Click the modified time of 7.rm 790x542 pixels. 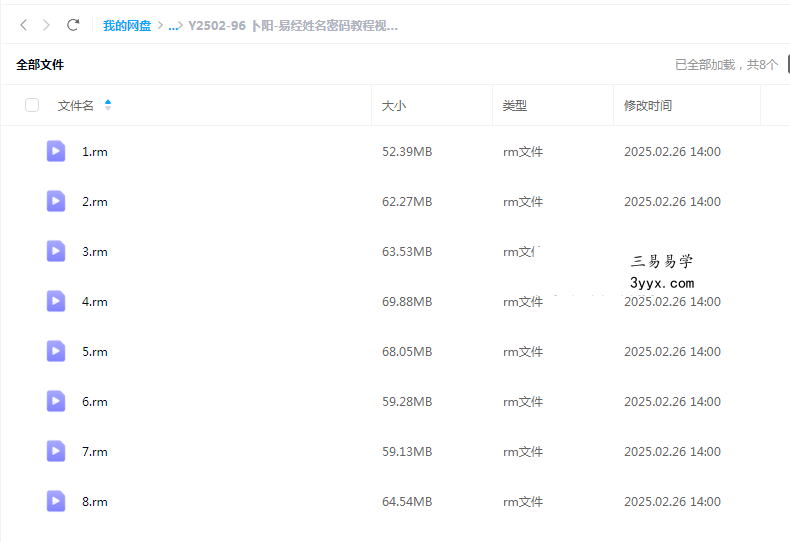[672, 451]
